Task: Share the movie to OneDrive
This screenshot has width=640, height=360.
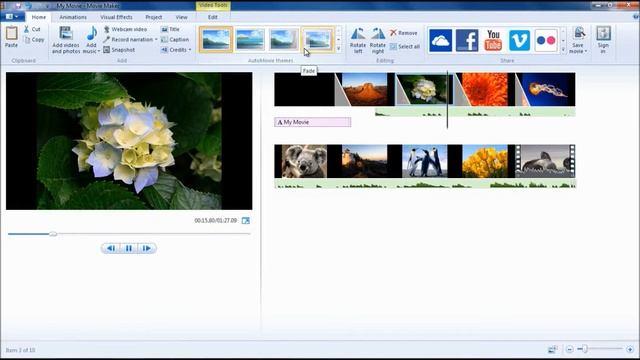Action: pyautogui.click(x=440, y=40)
